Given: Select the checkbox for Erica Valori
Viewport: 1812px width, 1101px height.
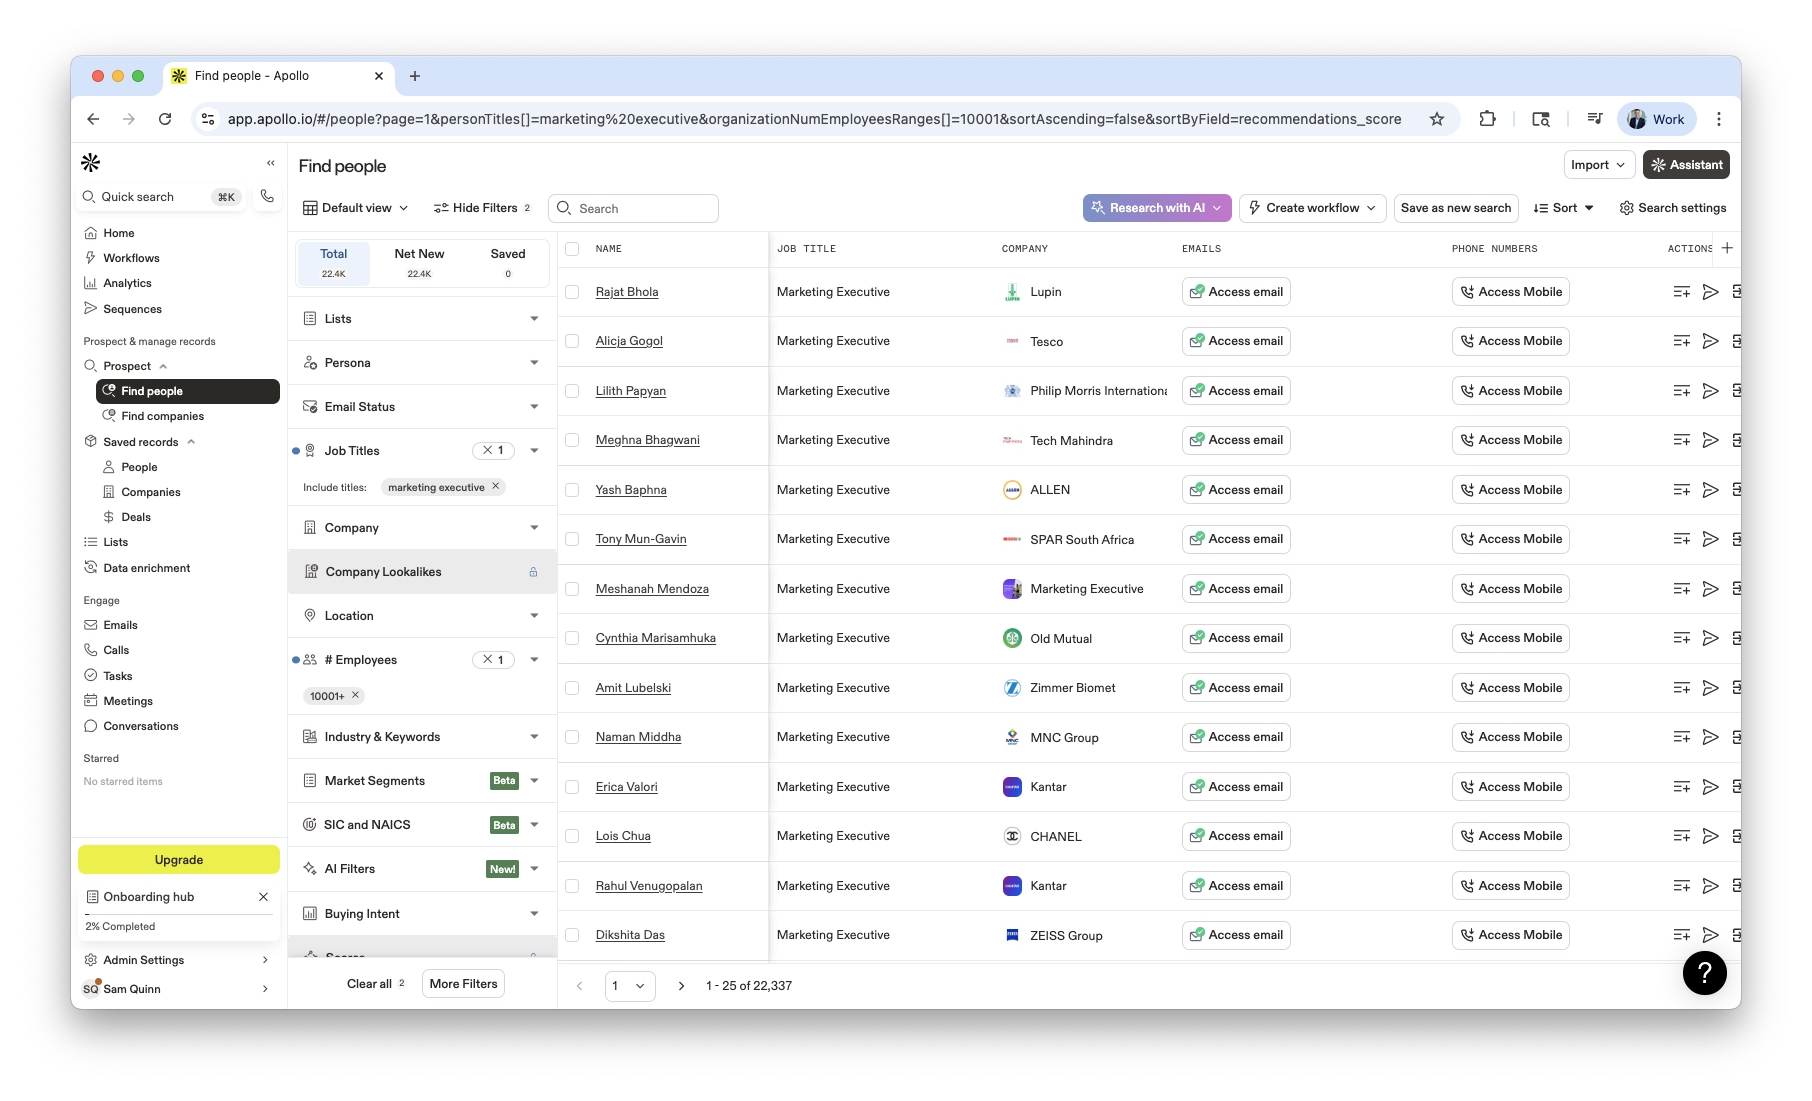Looking at the screenshot, I should click(x=572, y=787).
